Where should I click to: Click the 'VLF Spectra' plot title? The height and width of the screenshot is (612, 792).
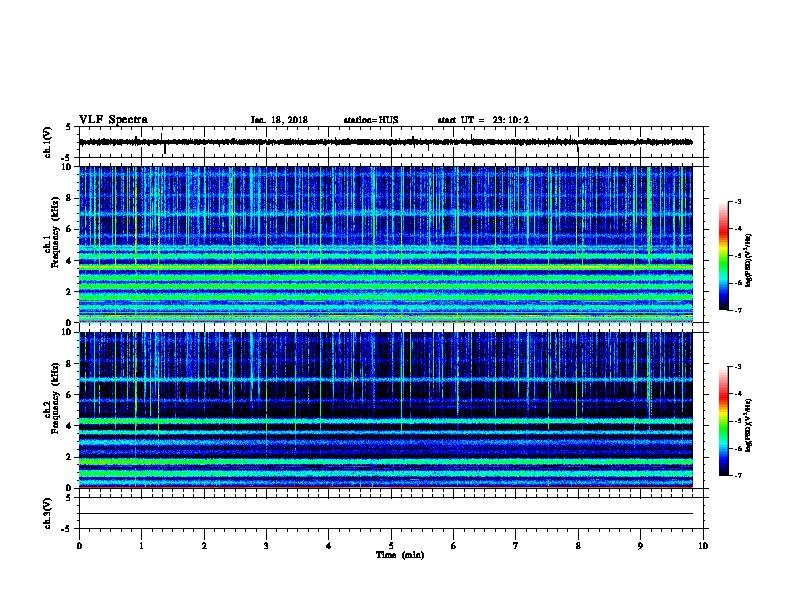pos(113,120)
